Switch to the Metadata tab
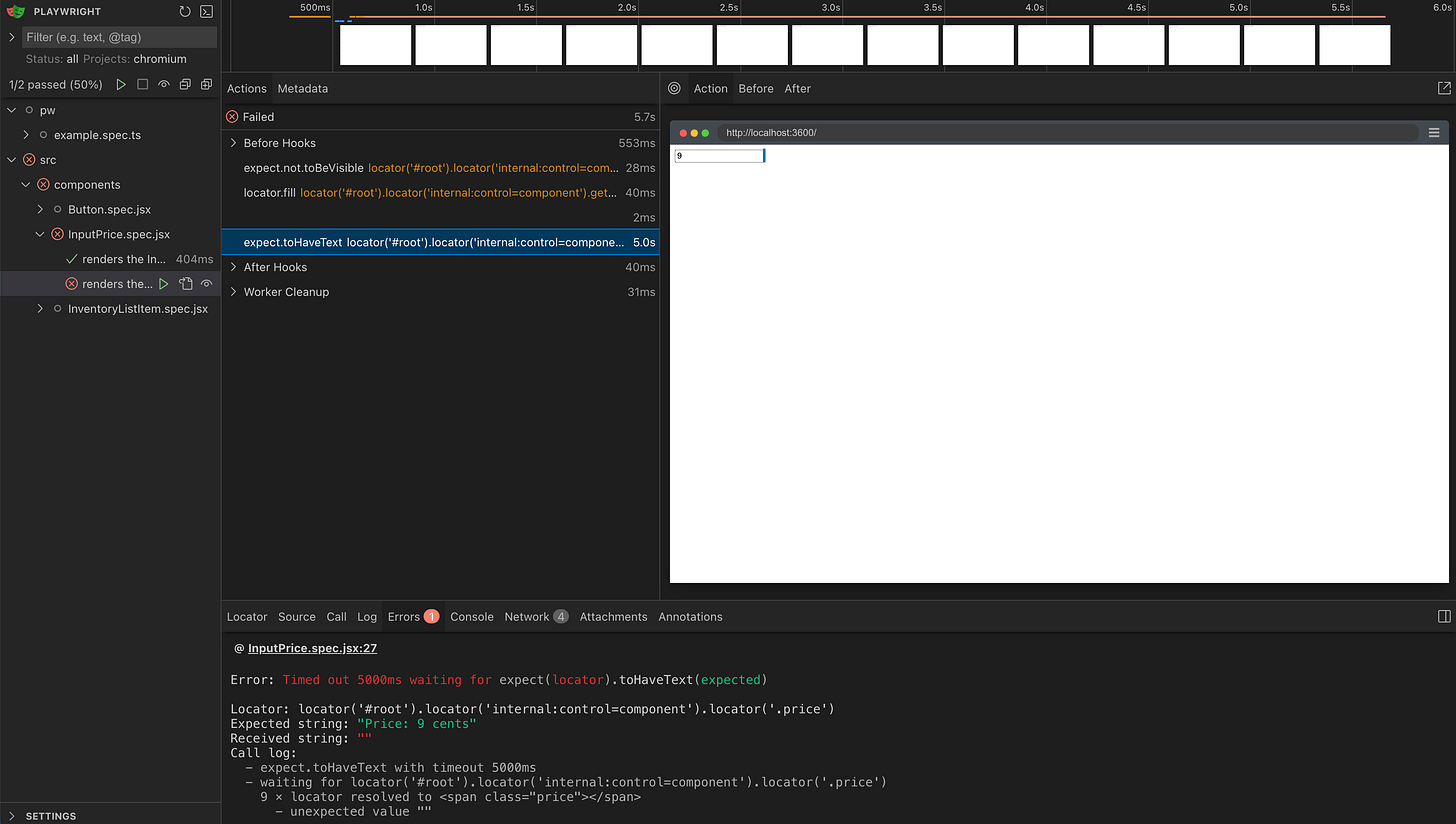Image resolution: width=1456 pixels, height=824 pixels. pyautogui.click(x=303, y=88)
